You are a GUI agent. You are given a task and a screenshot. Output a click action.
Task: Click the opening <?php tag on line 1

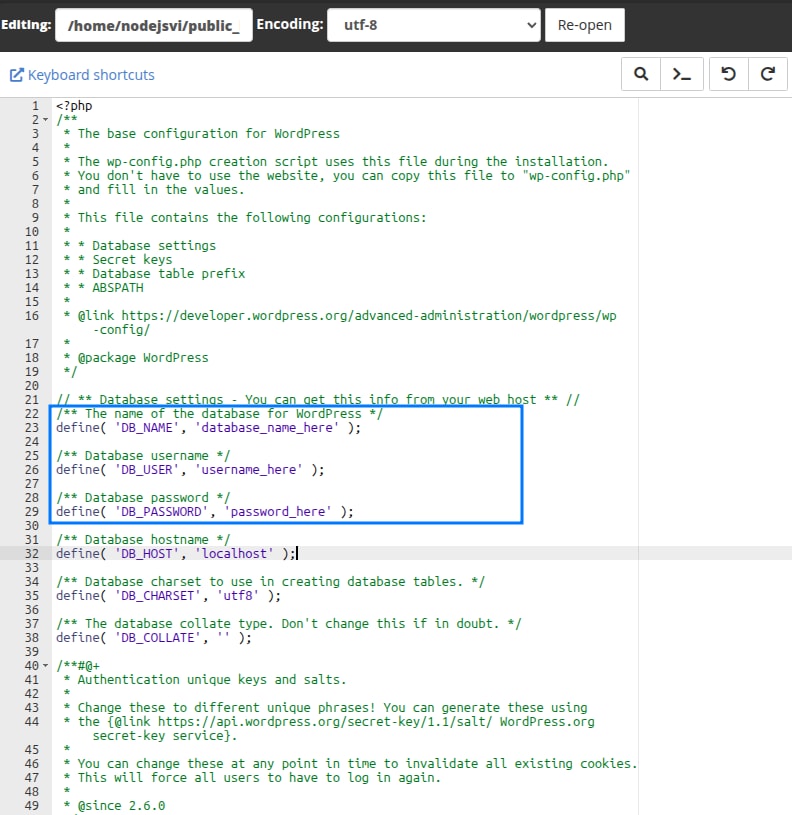(x=74, y=105)
